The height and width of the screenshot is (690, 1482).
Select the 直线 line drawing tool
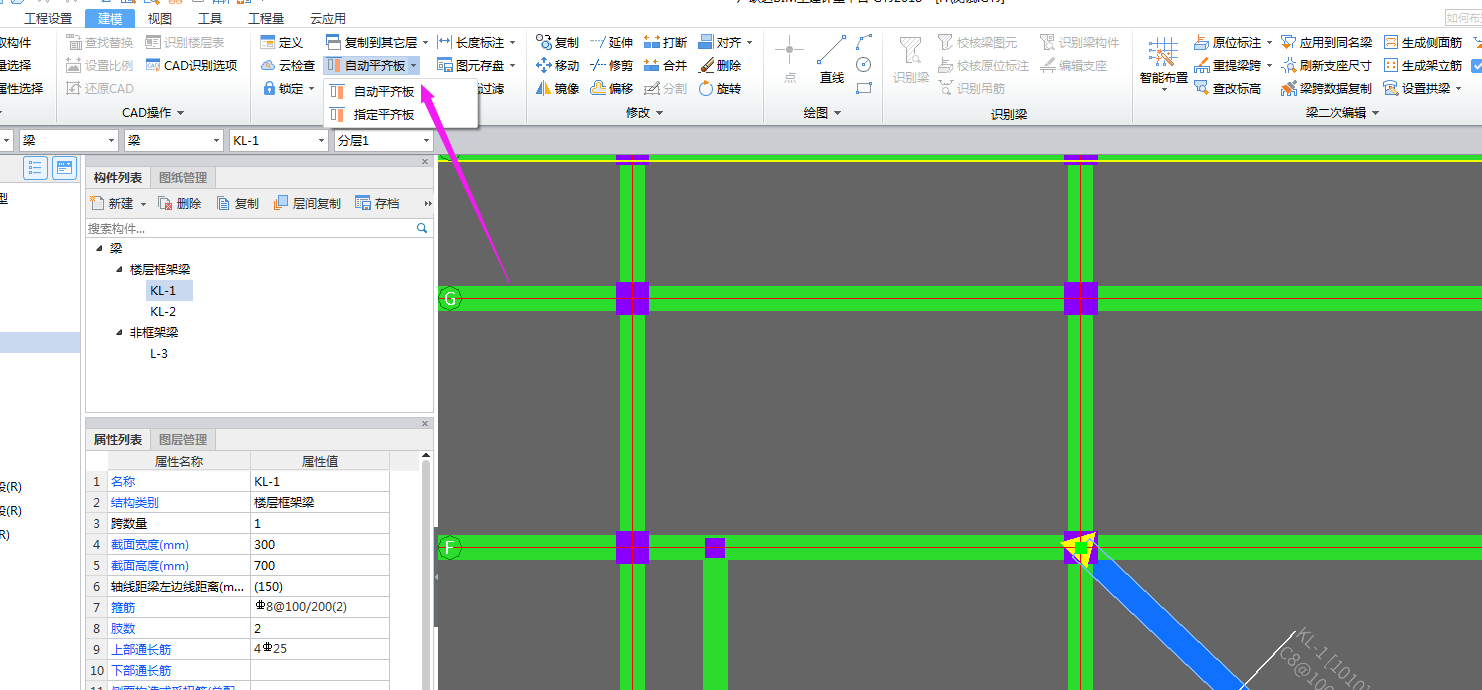[x=832, y=60]
